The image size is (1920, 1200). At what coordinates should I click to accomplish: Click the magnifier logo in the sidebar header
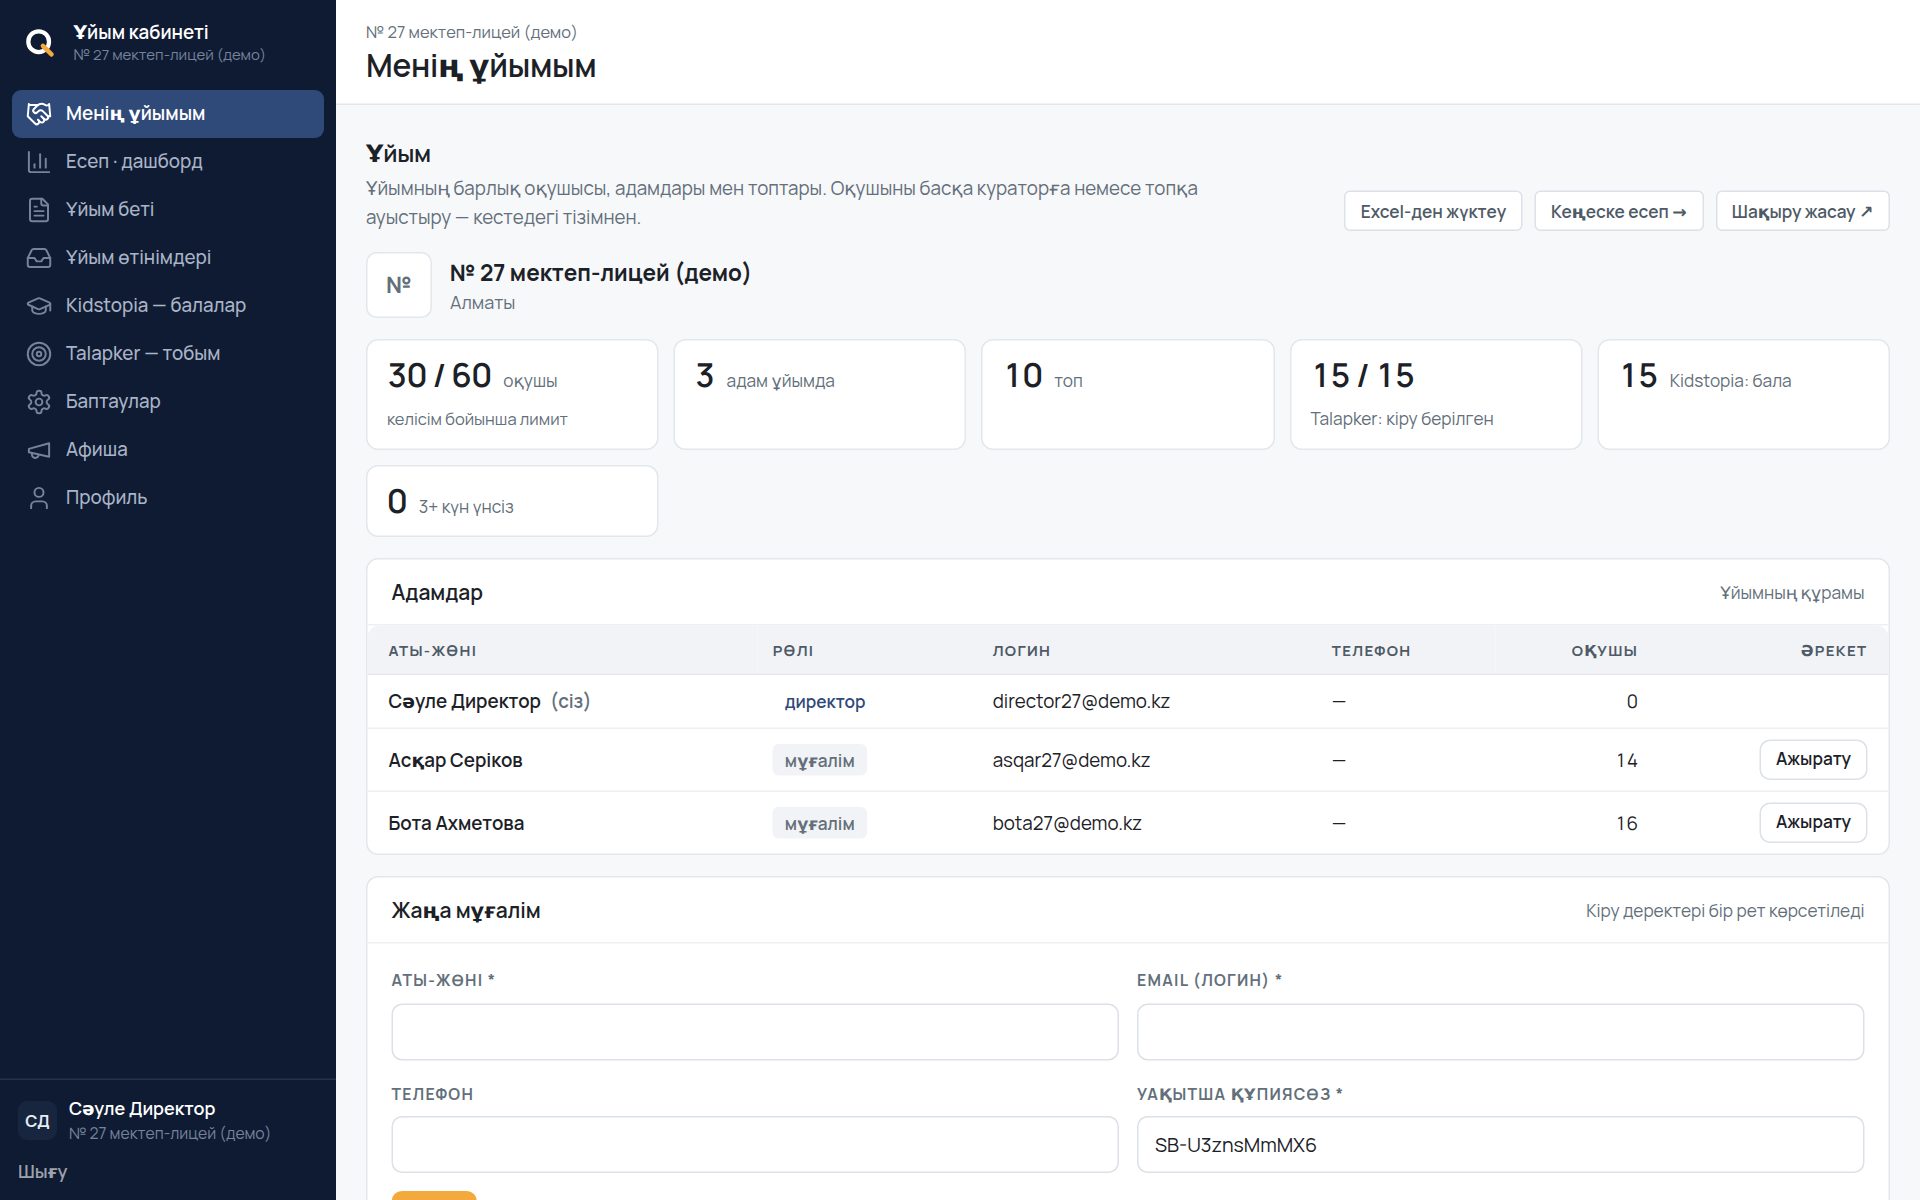[x=40, y=43]
